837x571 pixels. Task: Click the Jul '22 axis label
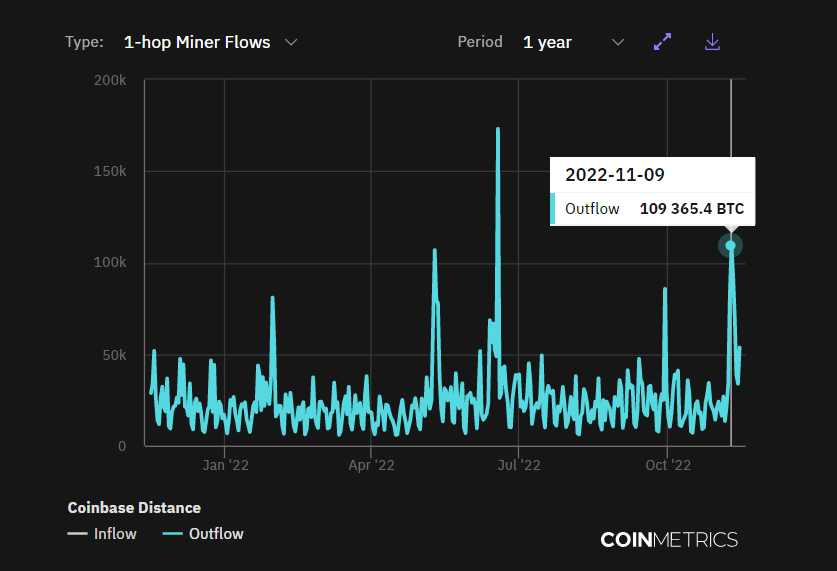pos(519,465)
